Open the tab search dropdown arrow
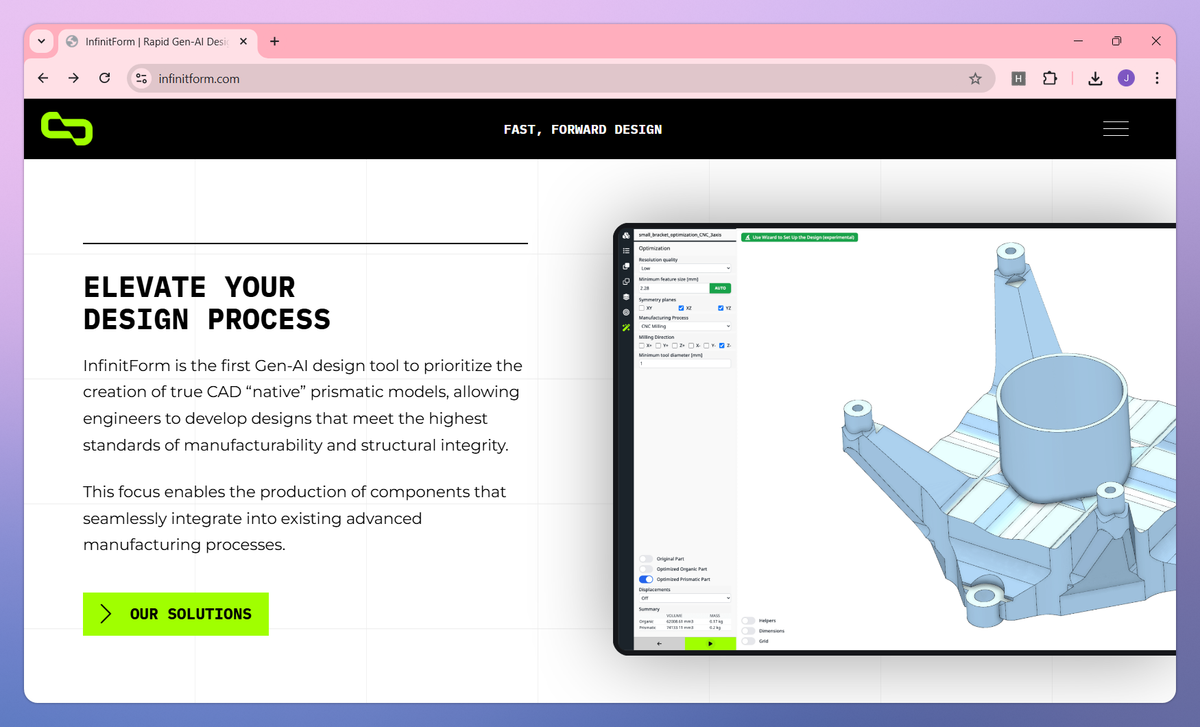Image resolution: width=1200 pixels, height=727 pixels. (41, 42)
